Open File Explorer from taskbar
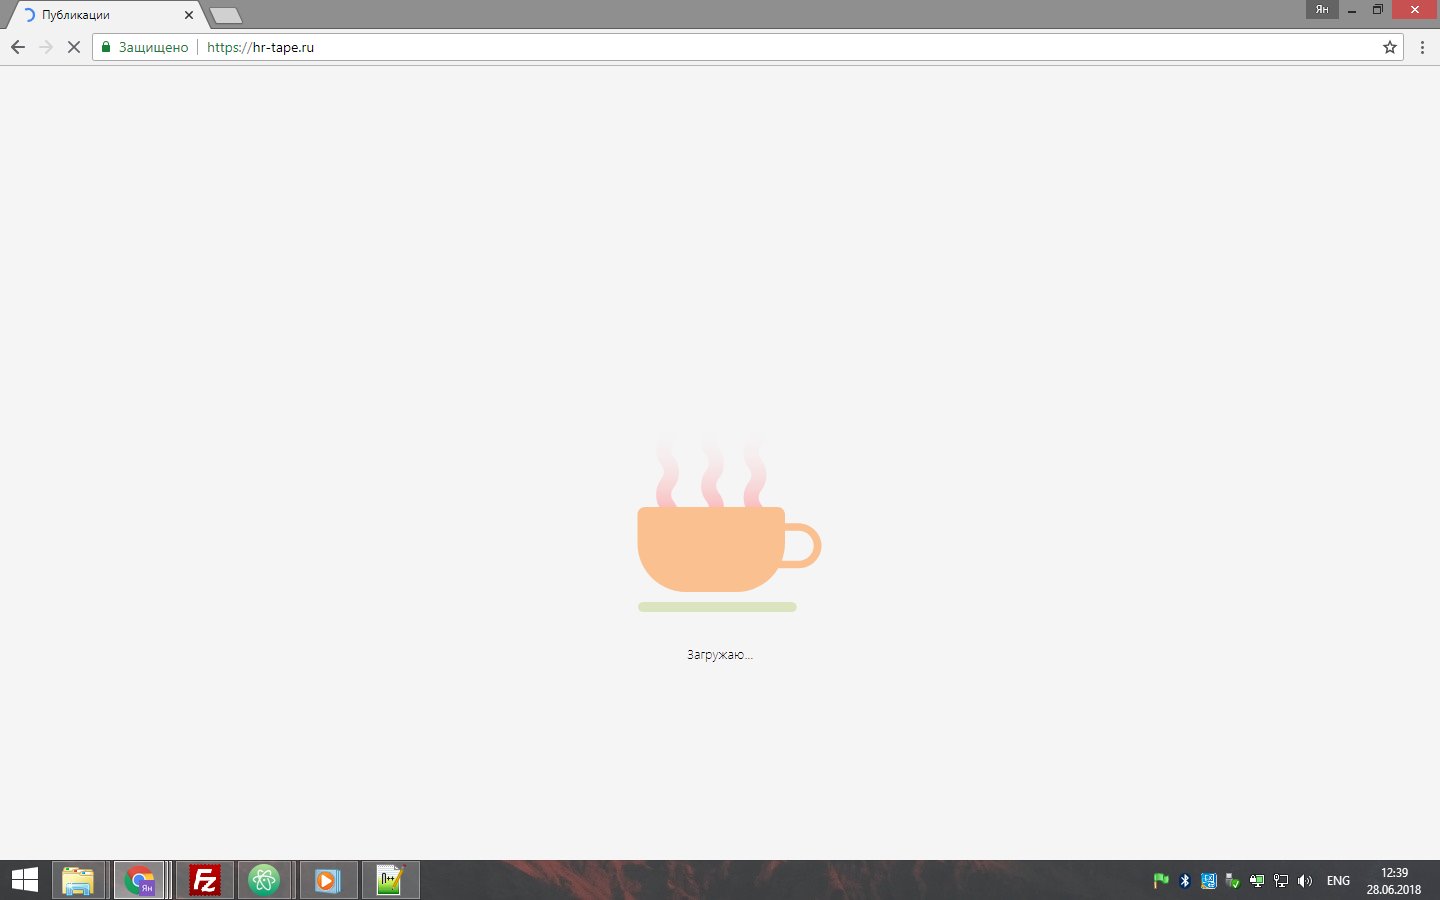Image resolution: width=1440 pixels, height=900 pixels. click(78, 880)
